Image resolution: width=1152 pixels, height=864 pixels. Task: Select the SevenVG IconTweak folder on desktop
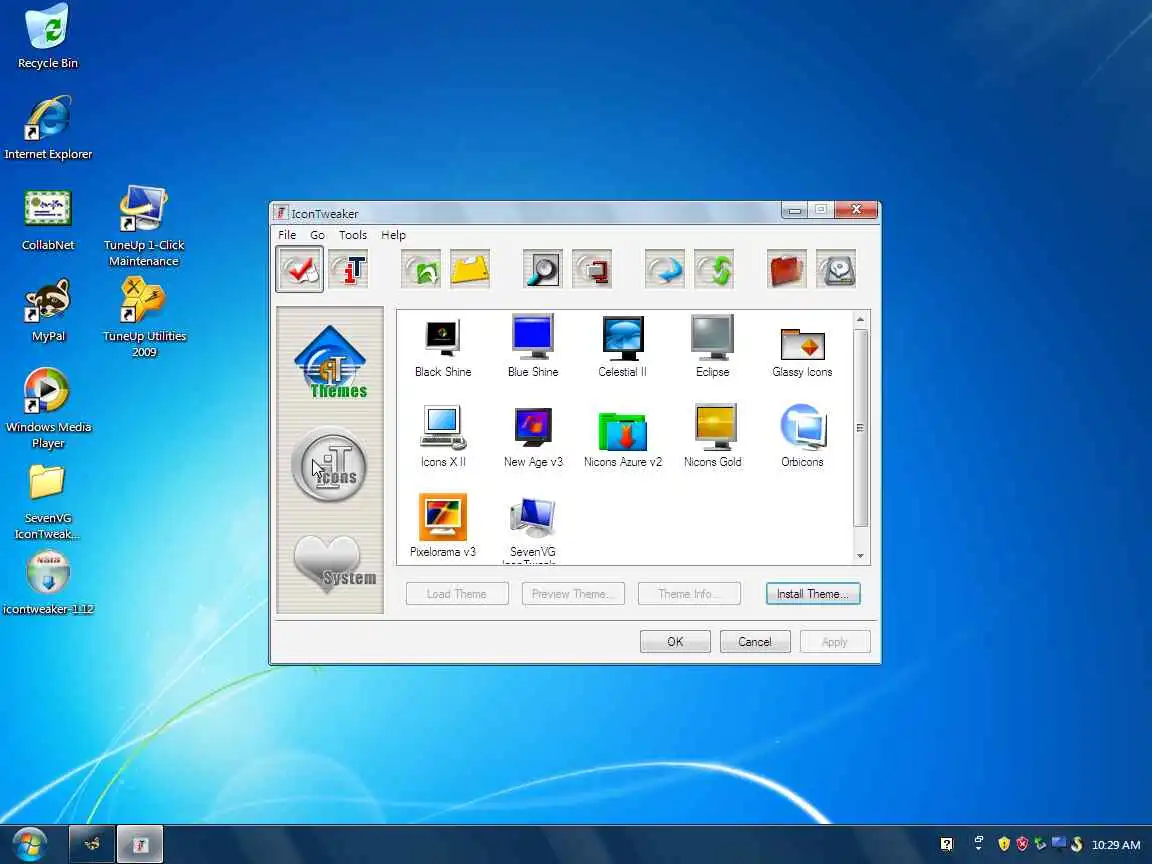tap(48, 502)
